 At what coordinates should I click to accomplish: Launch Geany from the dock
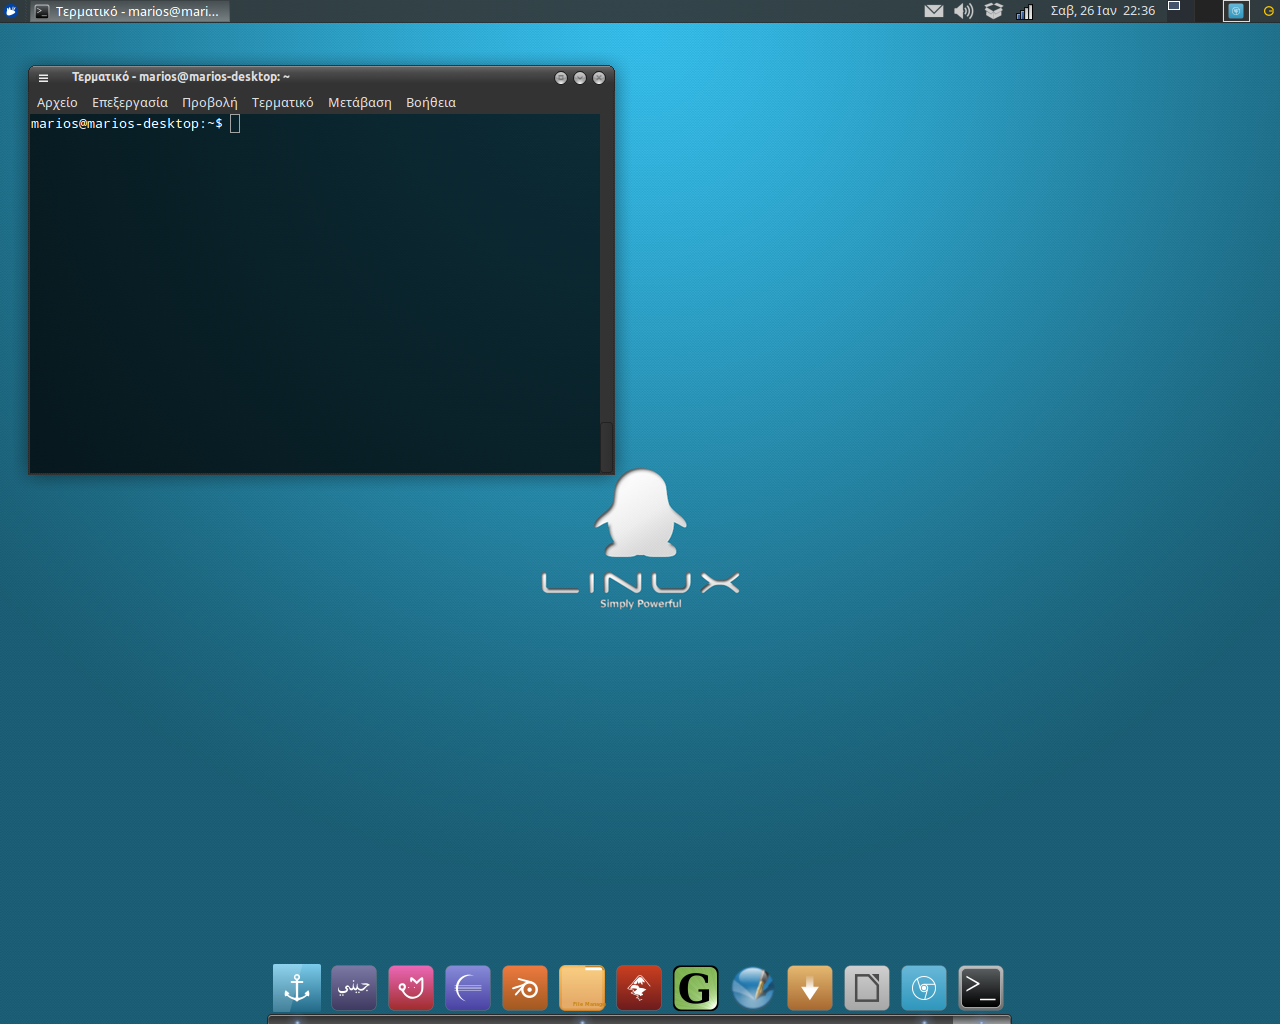[x=354, y=988]
